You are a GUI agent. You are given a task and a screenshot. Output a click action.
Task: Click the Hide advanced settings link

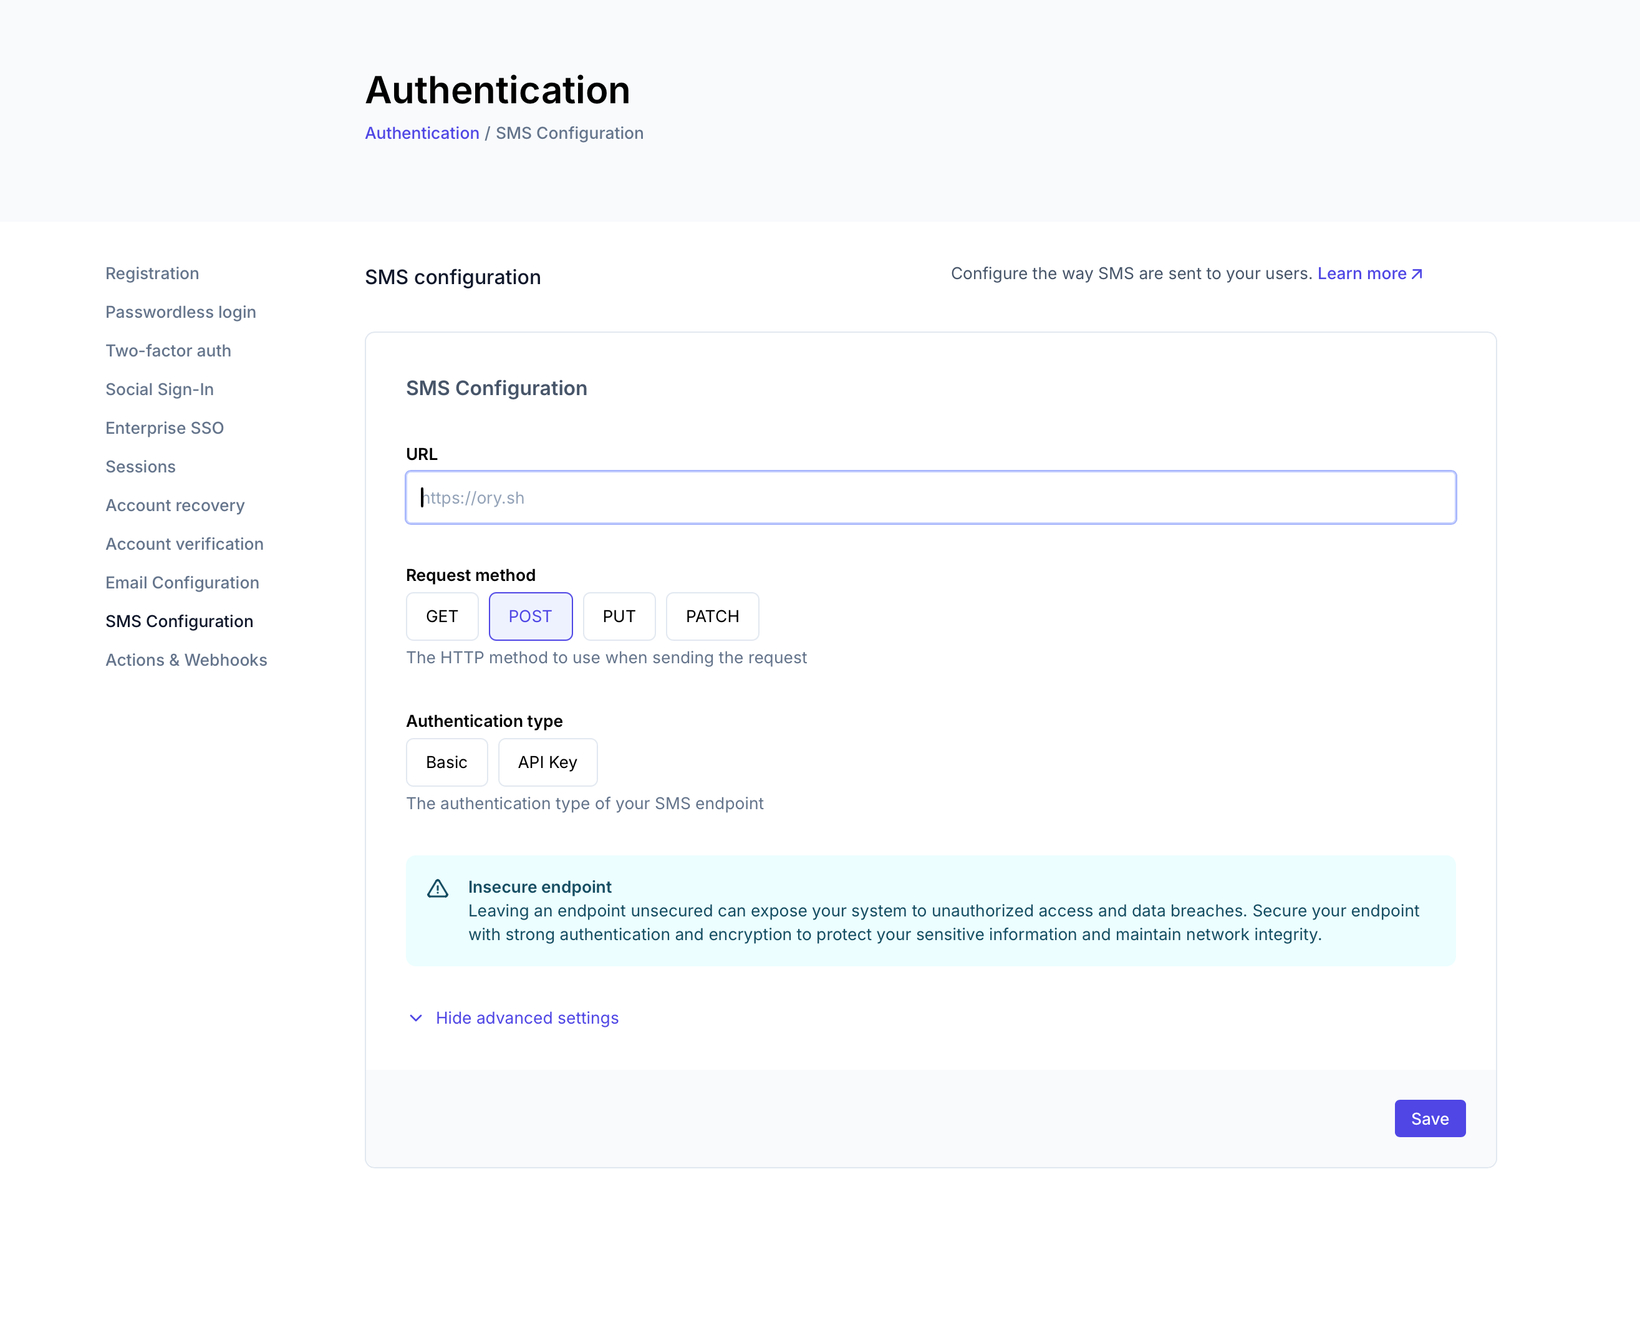527,1018
